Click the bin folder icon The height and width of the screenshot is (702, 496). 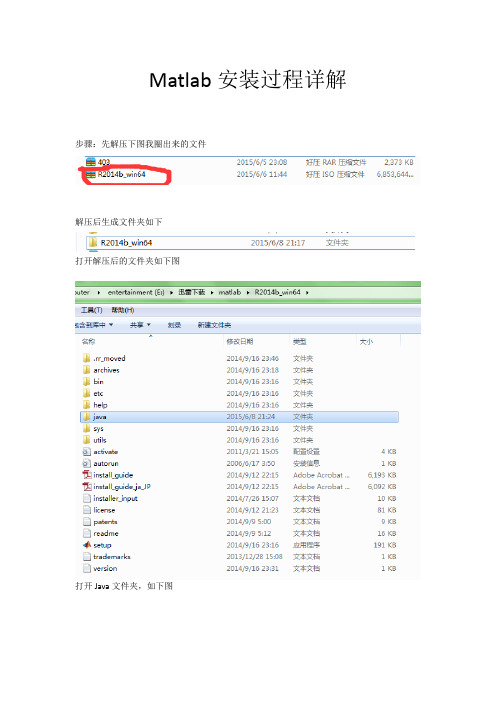click(86, 381)
